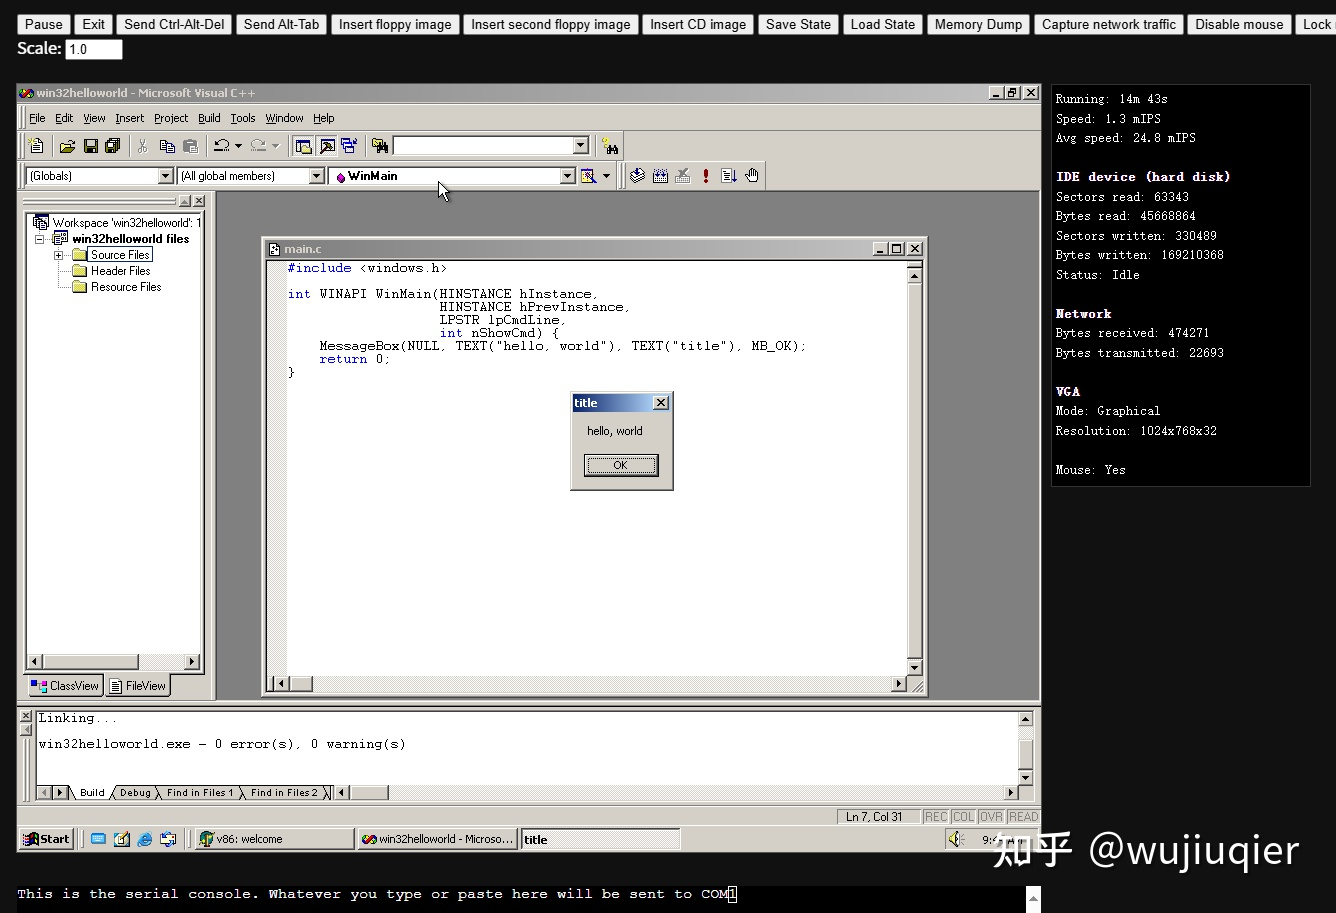
Task: Click OK in the title message box
Action: [x=621, y=465]
